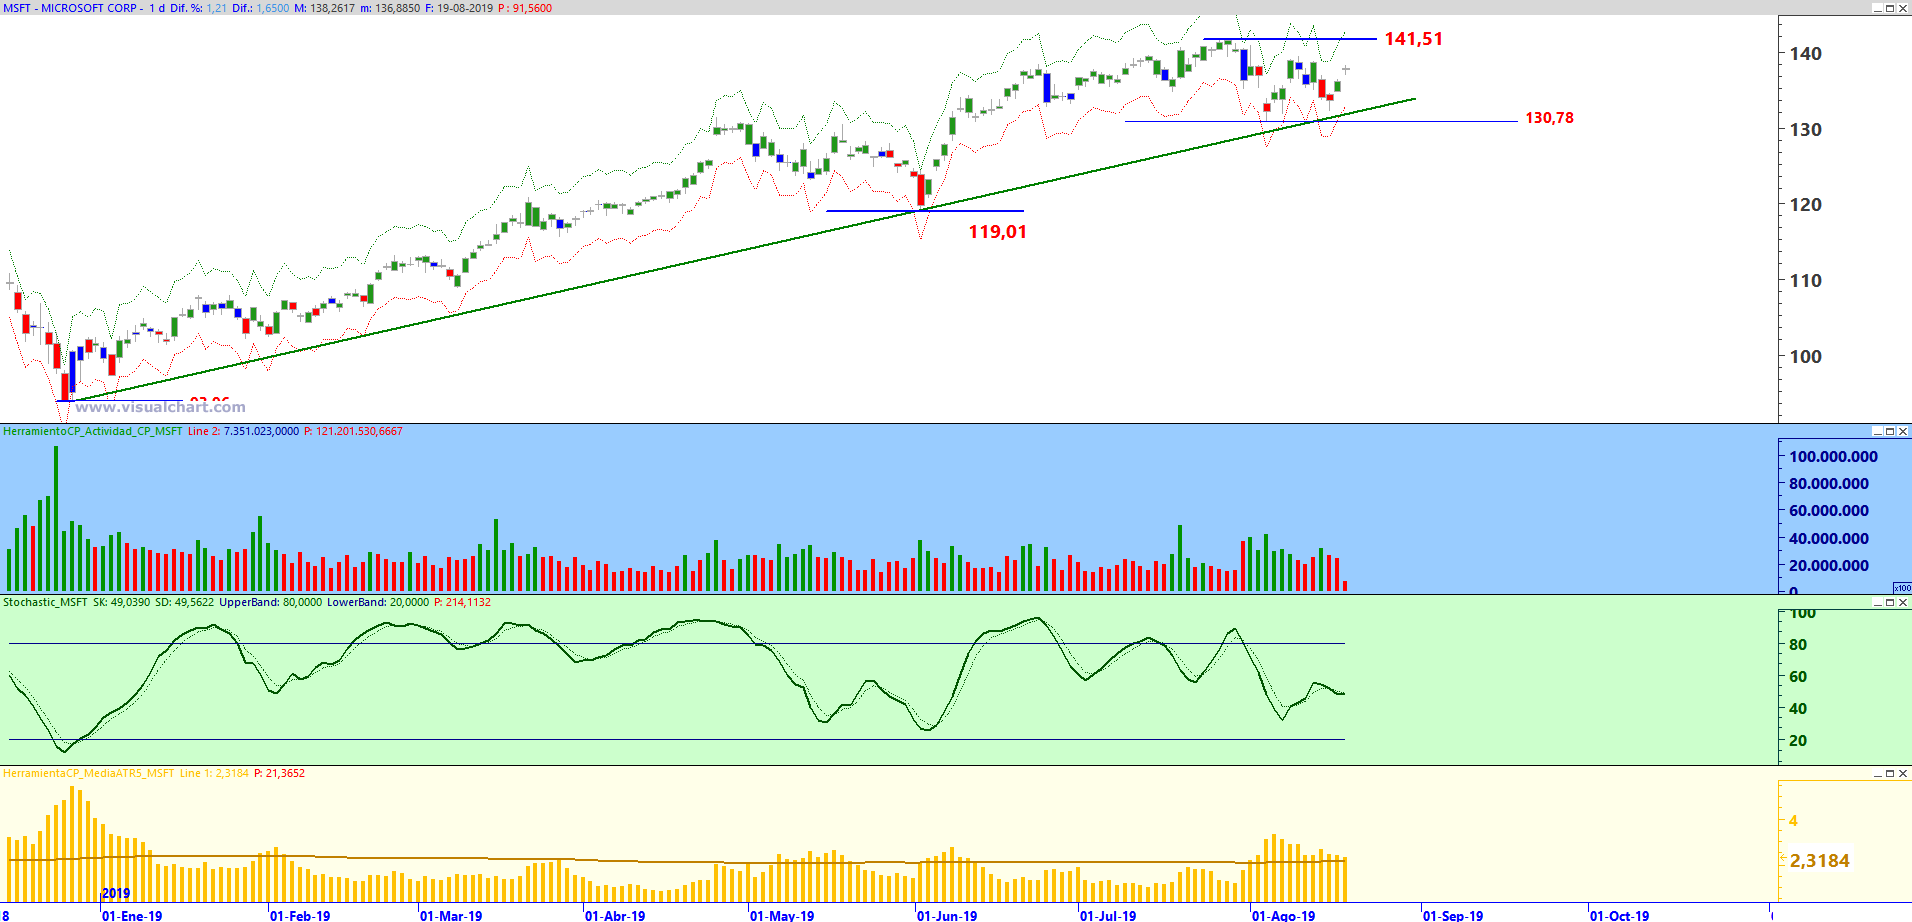
Task: Click the 'SD: 49,5622' stochastic value
Action: 184,602
